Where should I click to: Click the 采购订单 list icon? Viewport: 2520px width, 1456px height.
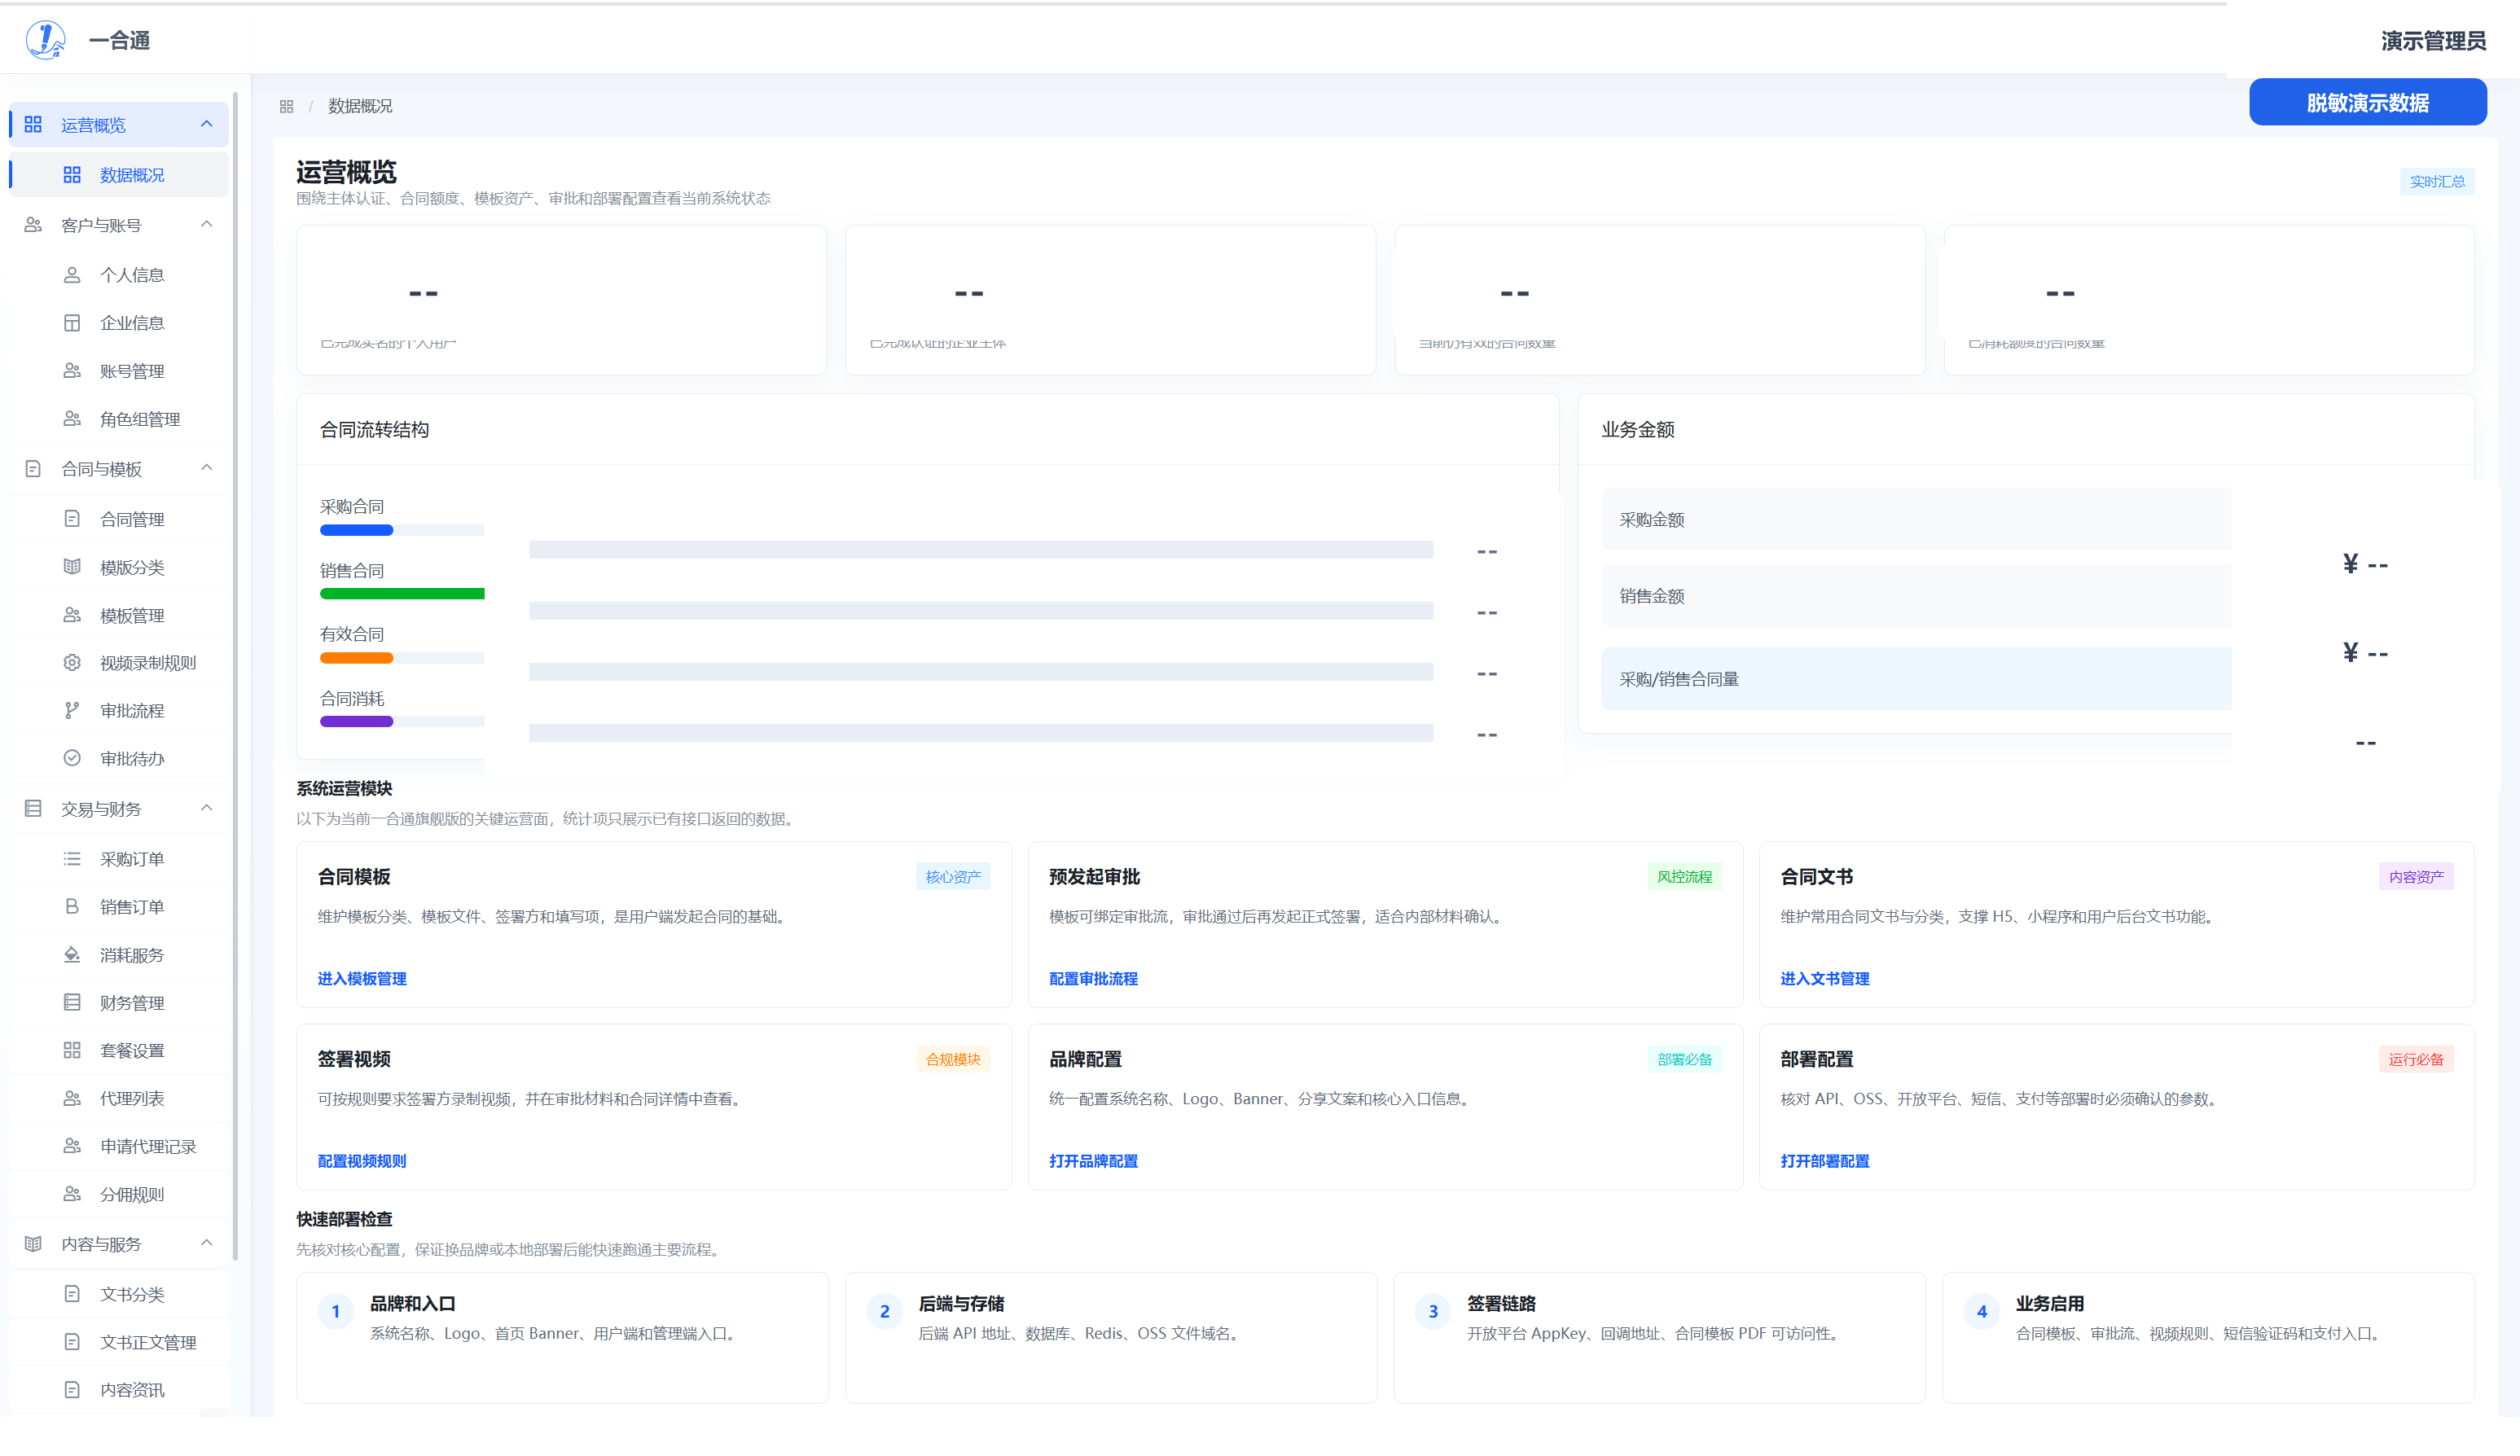tap(72, 859)
